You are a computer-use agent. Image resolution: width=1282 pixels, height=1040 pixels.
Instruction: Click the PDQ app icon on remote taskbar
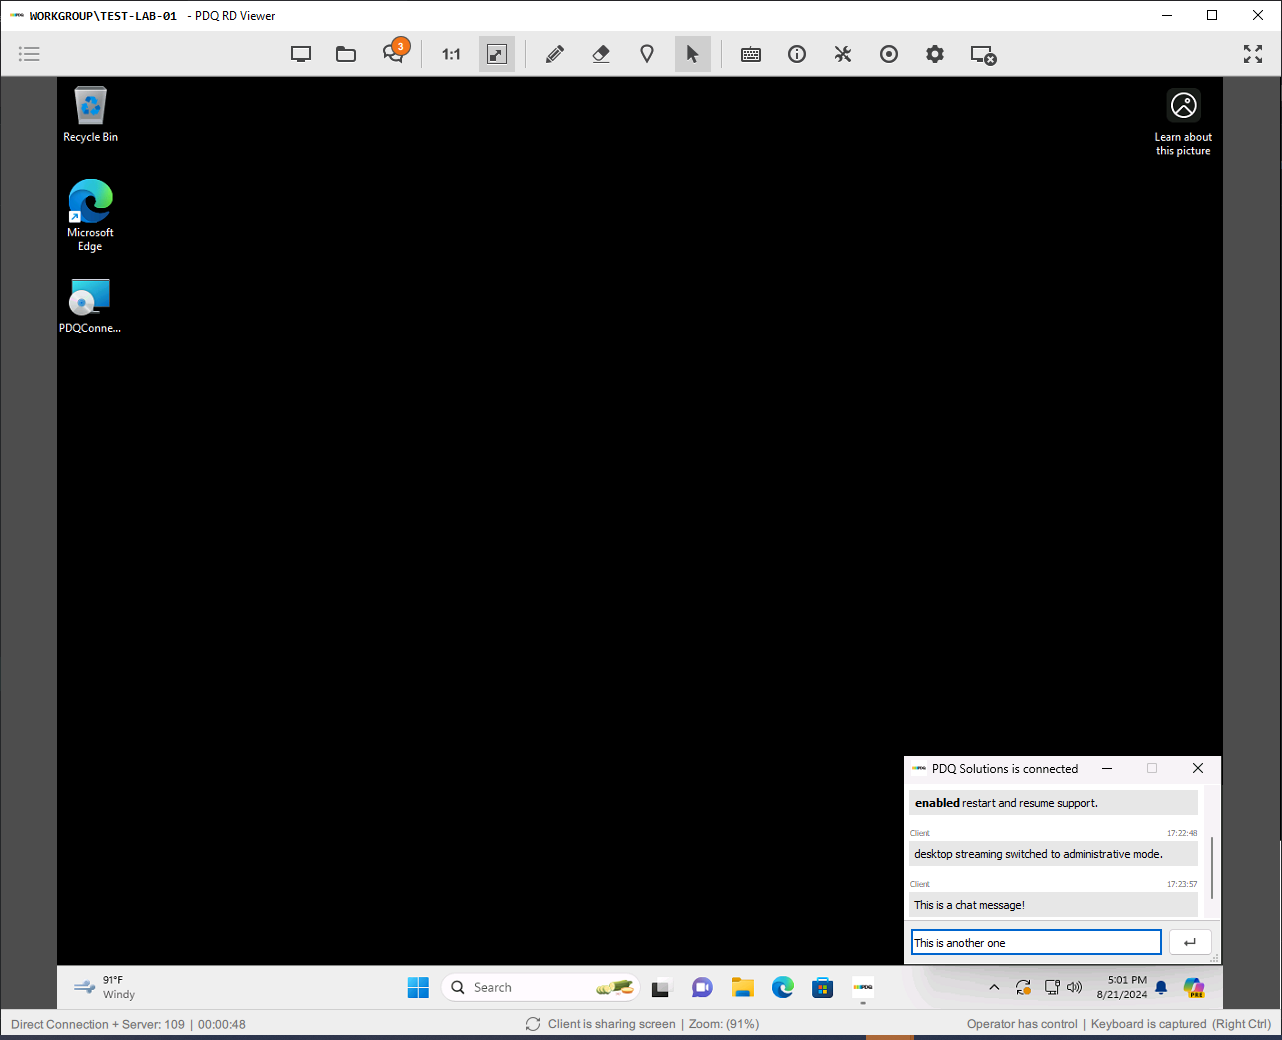tap(863, 987)
